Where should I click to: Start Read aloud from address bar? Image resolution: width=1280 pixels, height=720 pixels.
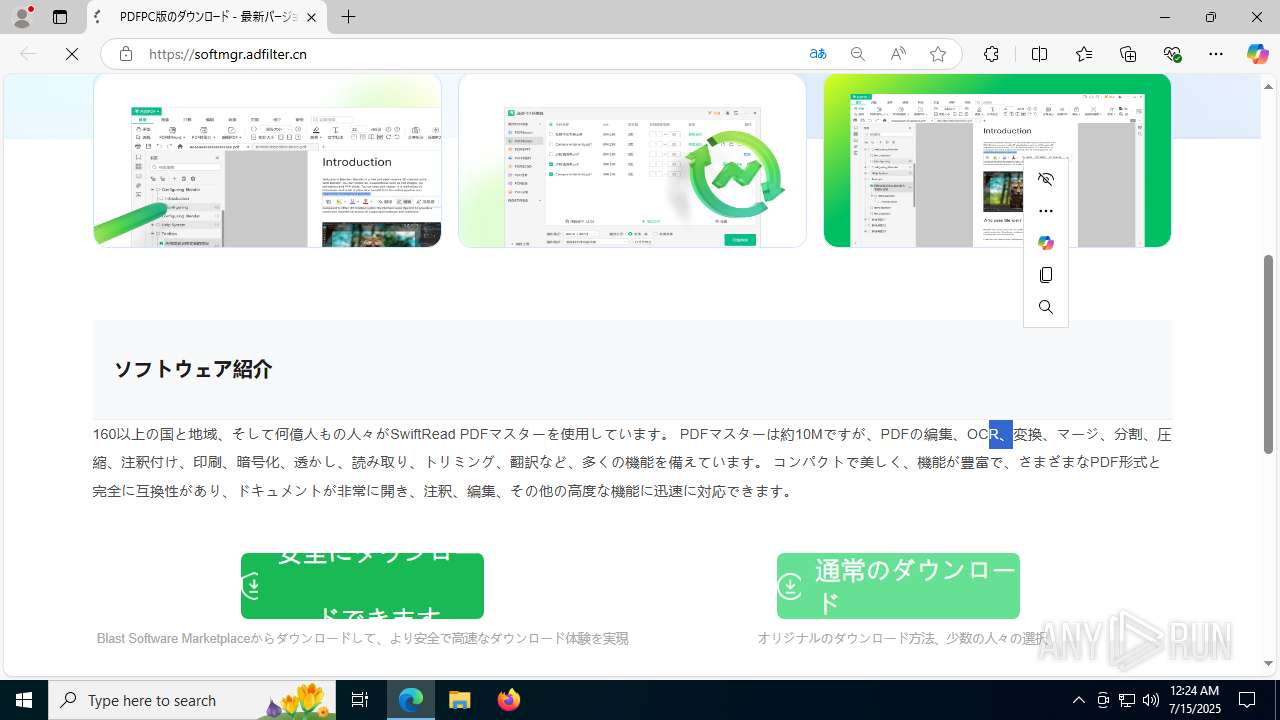(x=898, y=54)
